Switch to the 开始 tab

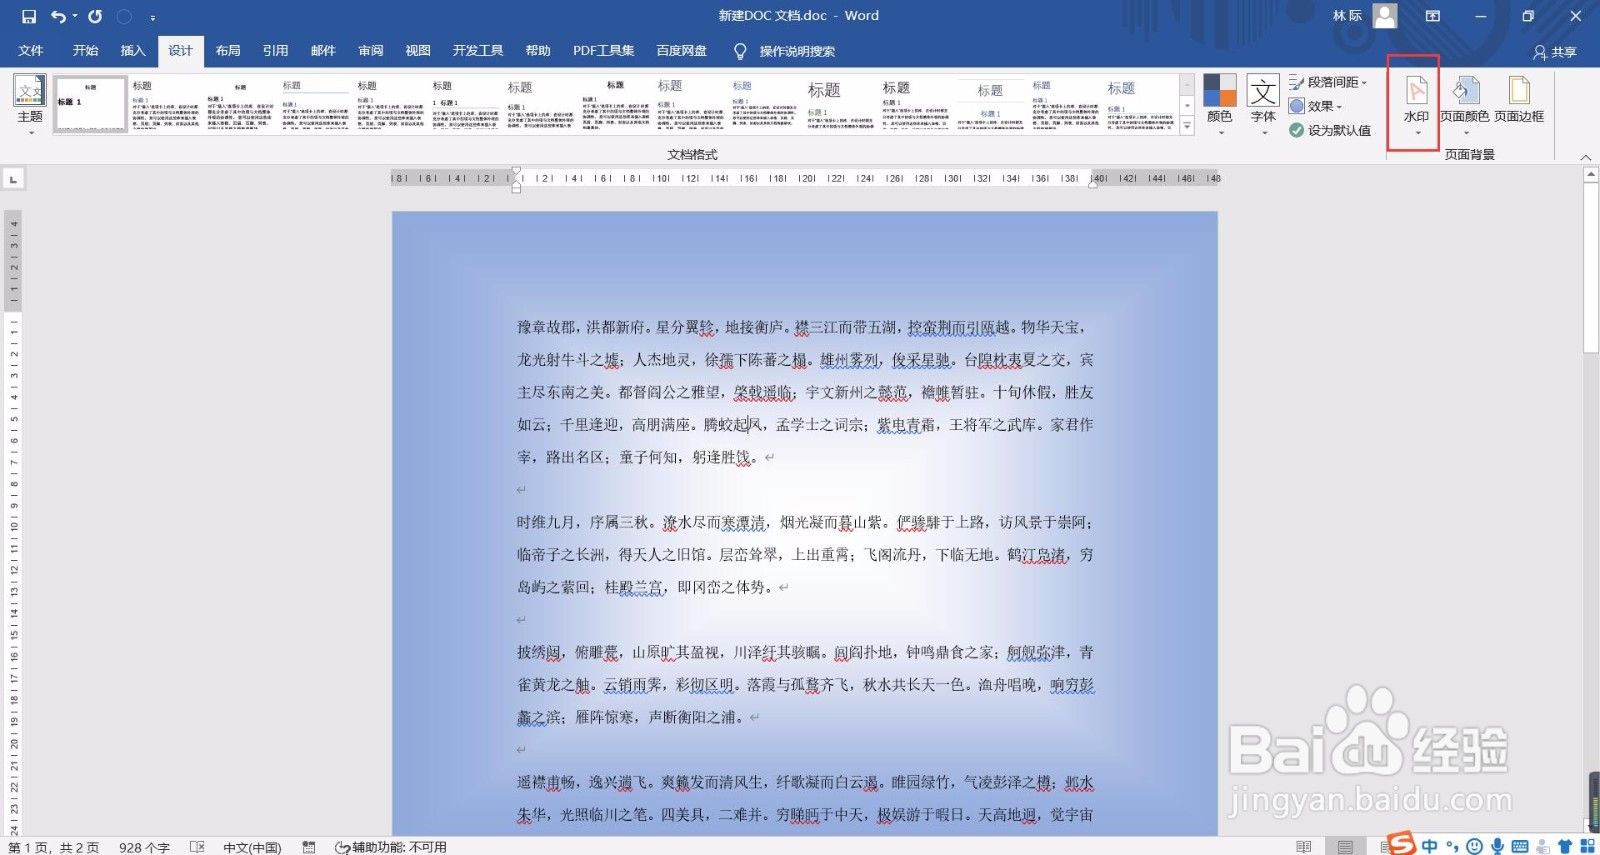coord(85,51)
